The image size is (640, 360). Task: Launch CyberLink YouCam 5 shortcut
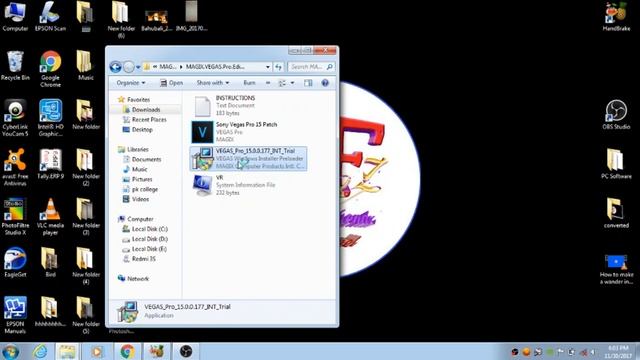coord(15,118)
